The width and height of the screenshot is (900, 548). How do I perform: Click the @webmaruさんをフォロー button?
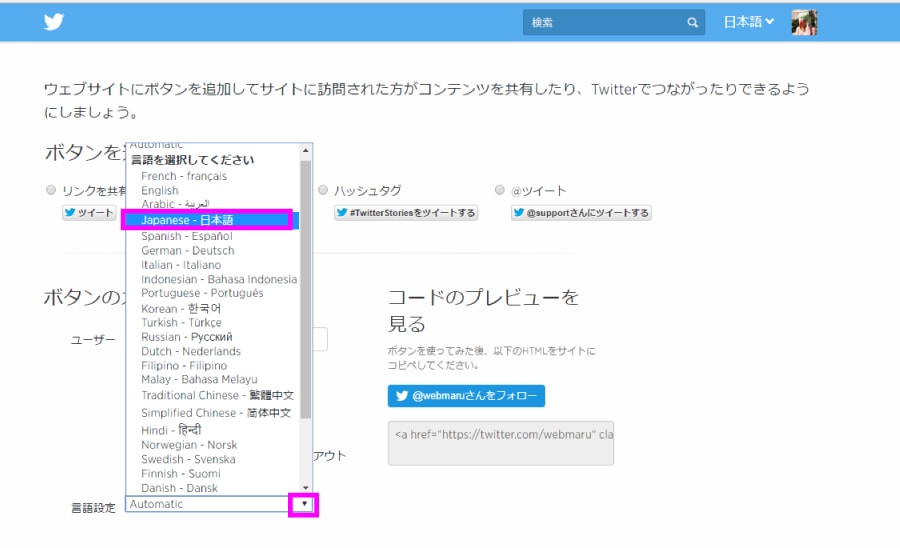466,395
